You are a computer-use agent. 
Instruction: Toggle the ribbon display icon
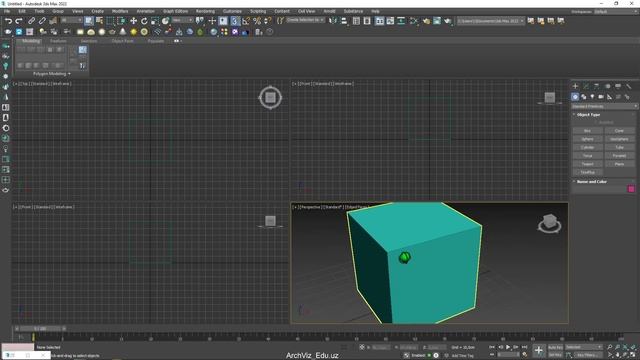click(x=380, y=20)
